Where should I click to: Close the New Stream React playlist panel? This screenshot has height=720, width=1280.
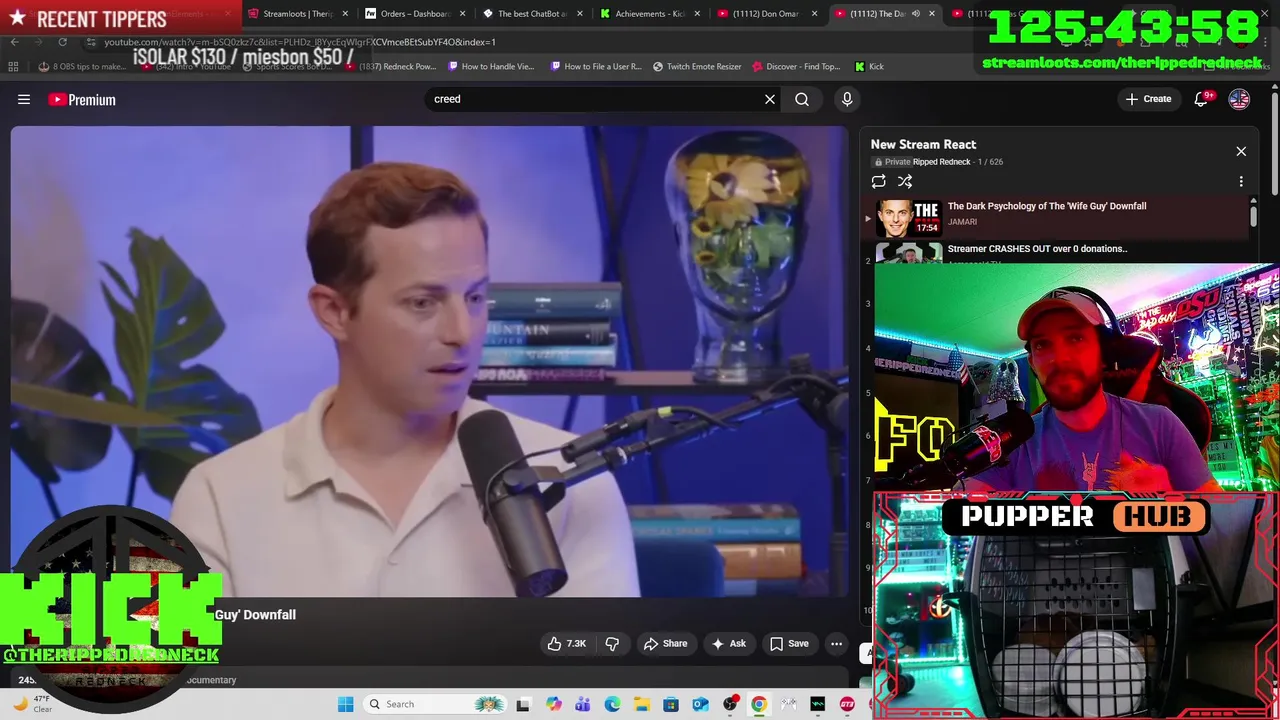(x=1241, y=151)
